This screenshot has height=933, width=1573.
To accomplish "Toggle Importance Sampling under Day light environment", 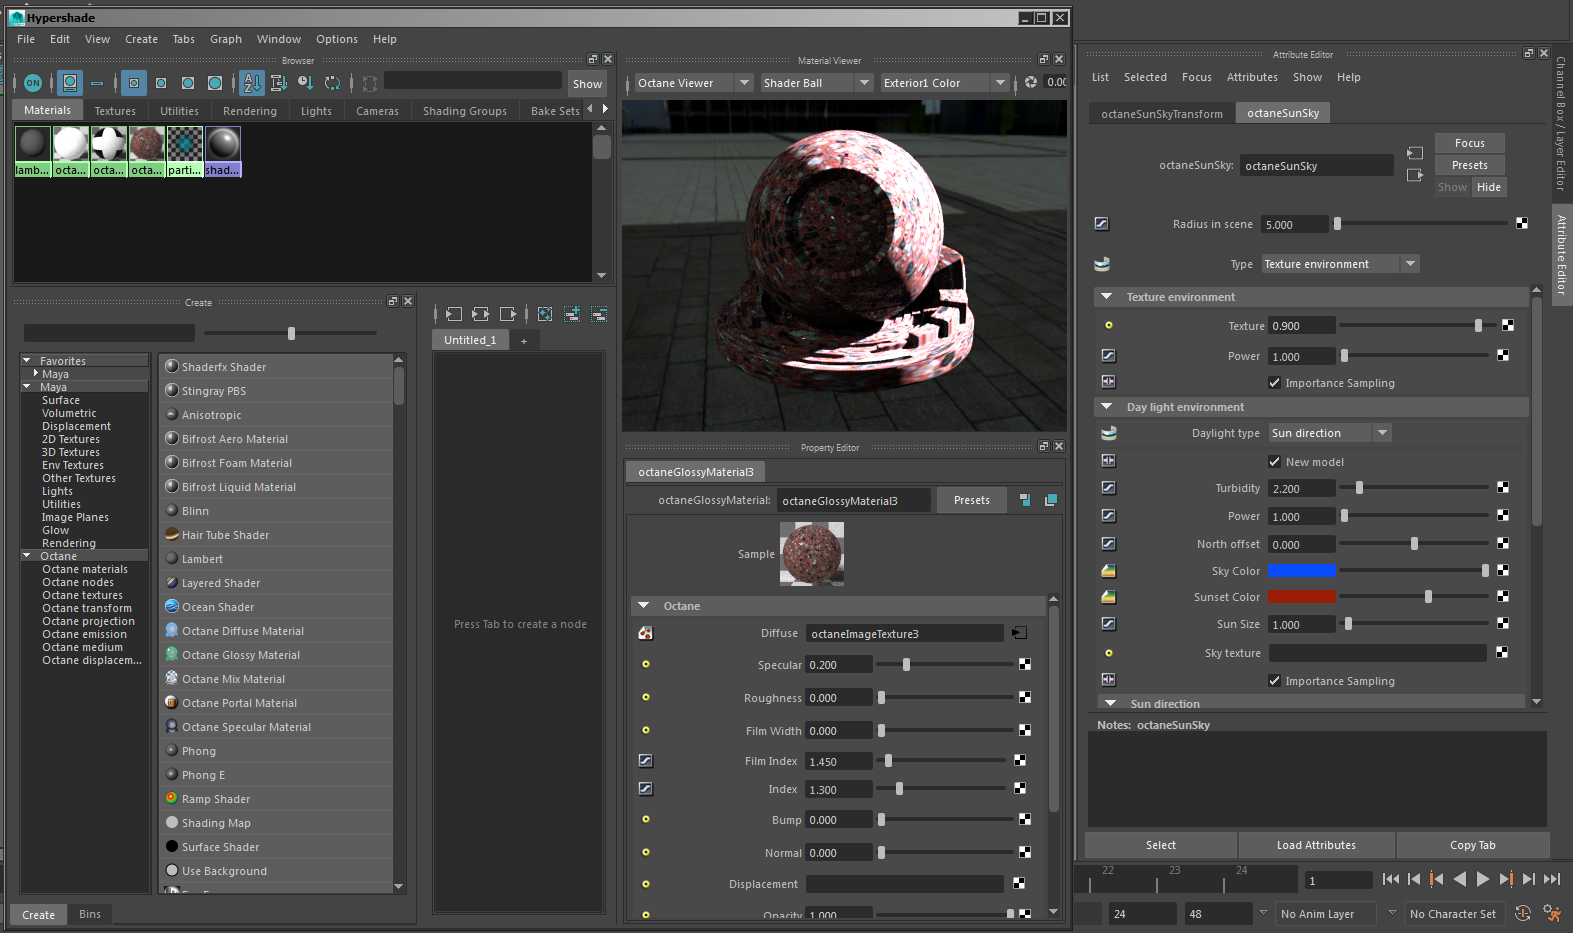I will [x=1274, y=681].
